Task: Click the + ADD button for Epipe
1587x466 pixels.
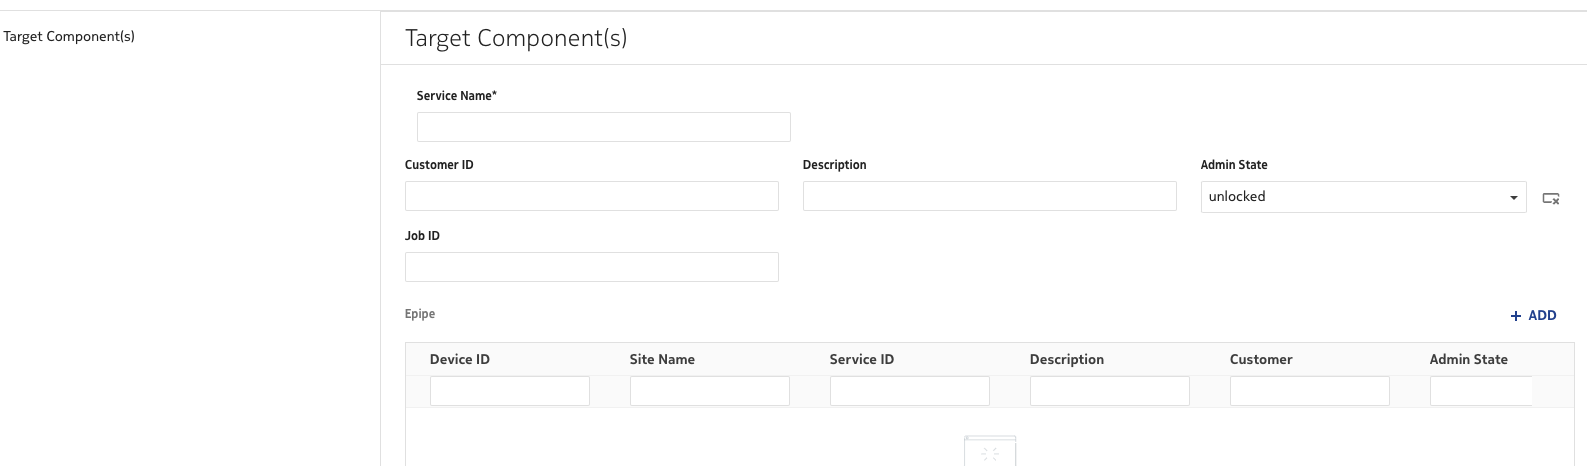Action: 1533,315
